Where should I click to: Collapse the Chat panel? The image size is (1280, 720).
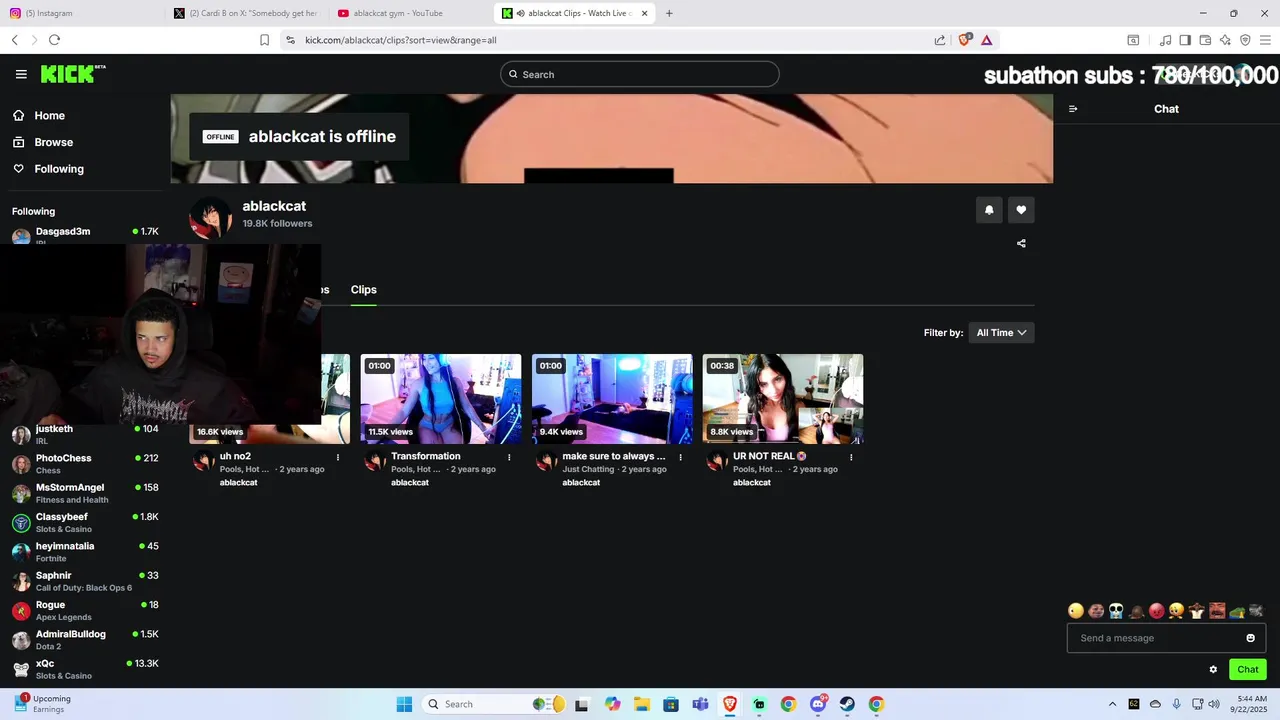(x=1073, y=109)
